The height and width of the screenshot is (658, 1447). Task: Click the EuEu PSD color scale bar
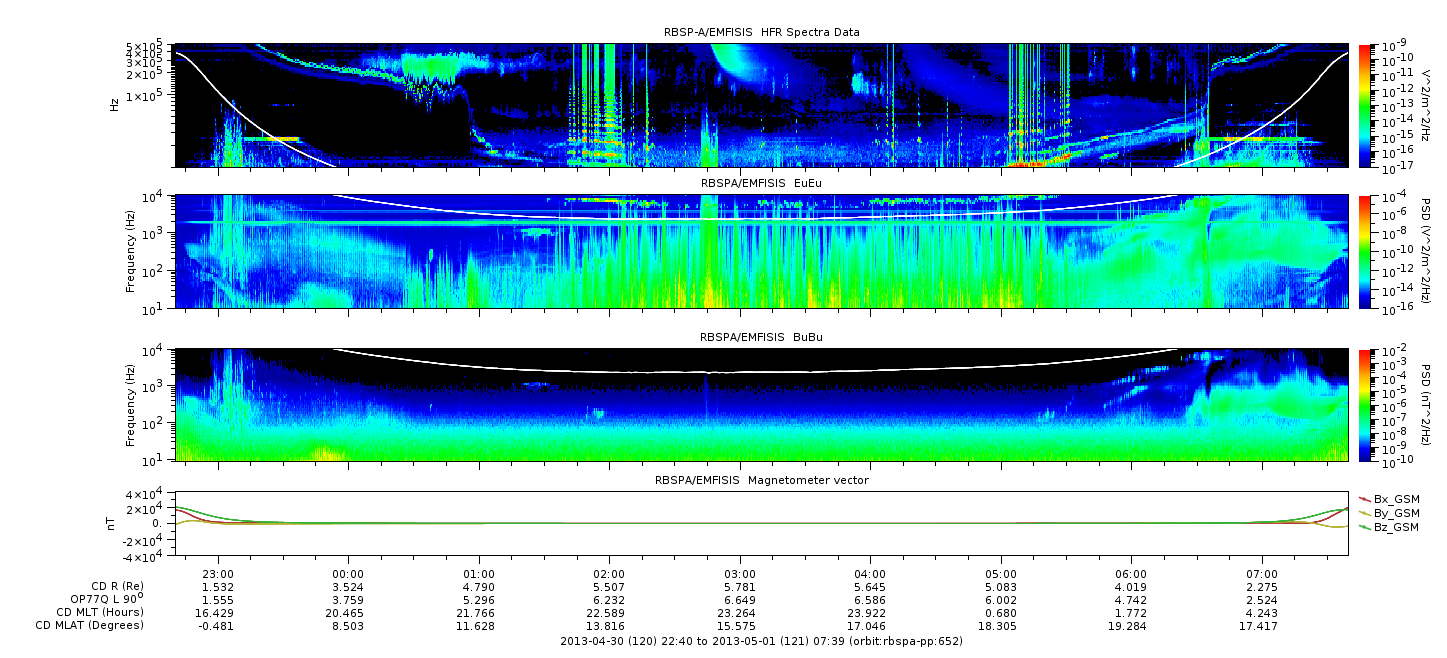click(1366, 252)
